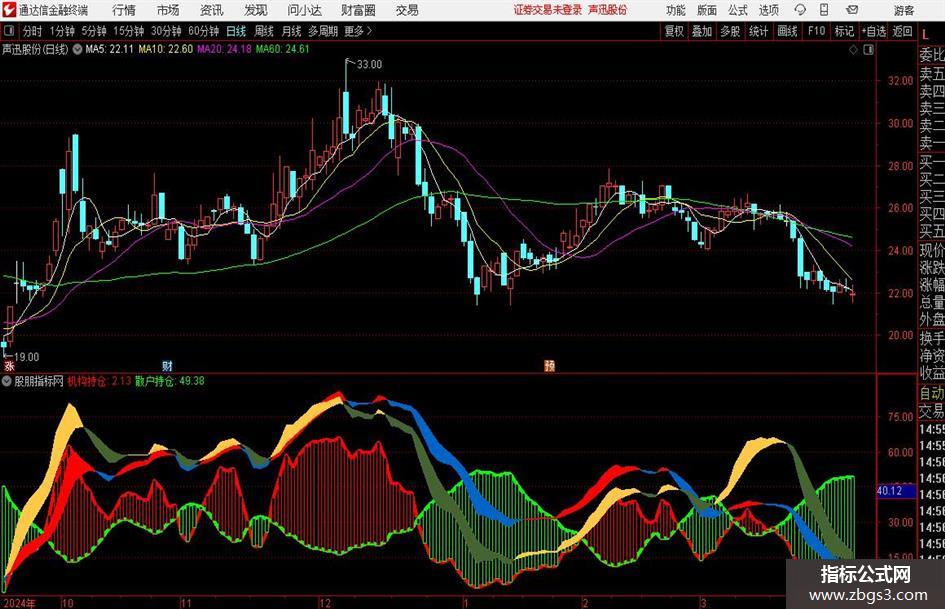Screen dimensions: 945x609
Task: Click the MA60: 24.61 legend value
Action: coord(283,49)
